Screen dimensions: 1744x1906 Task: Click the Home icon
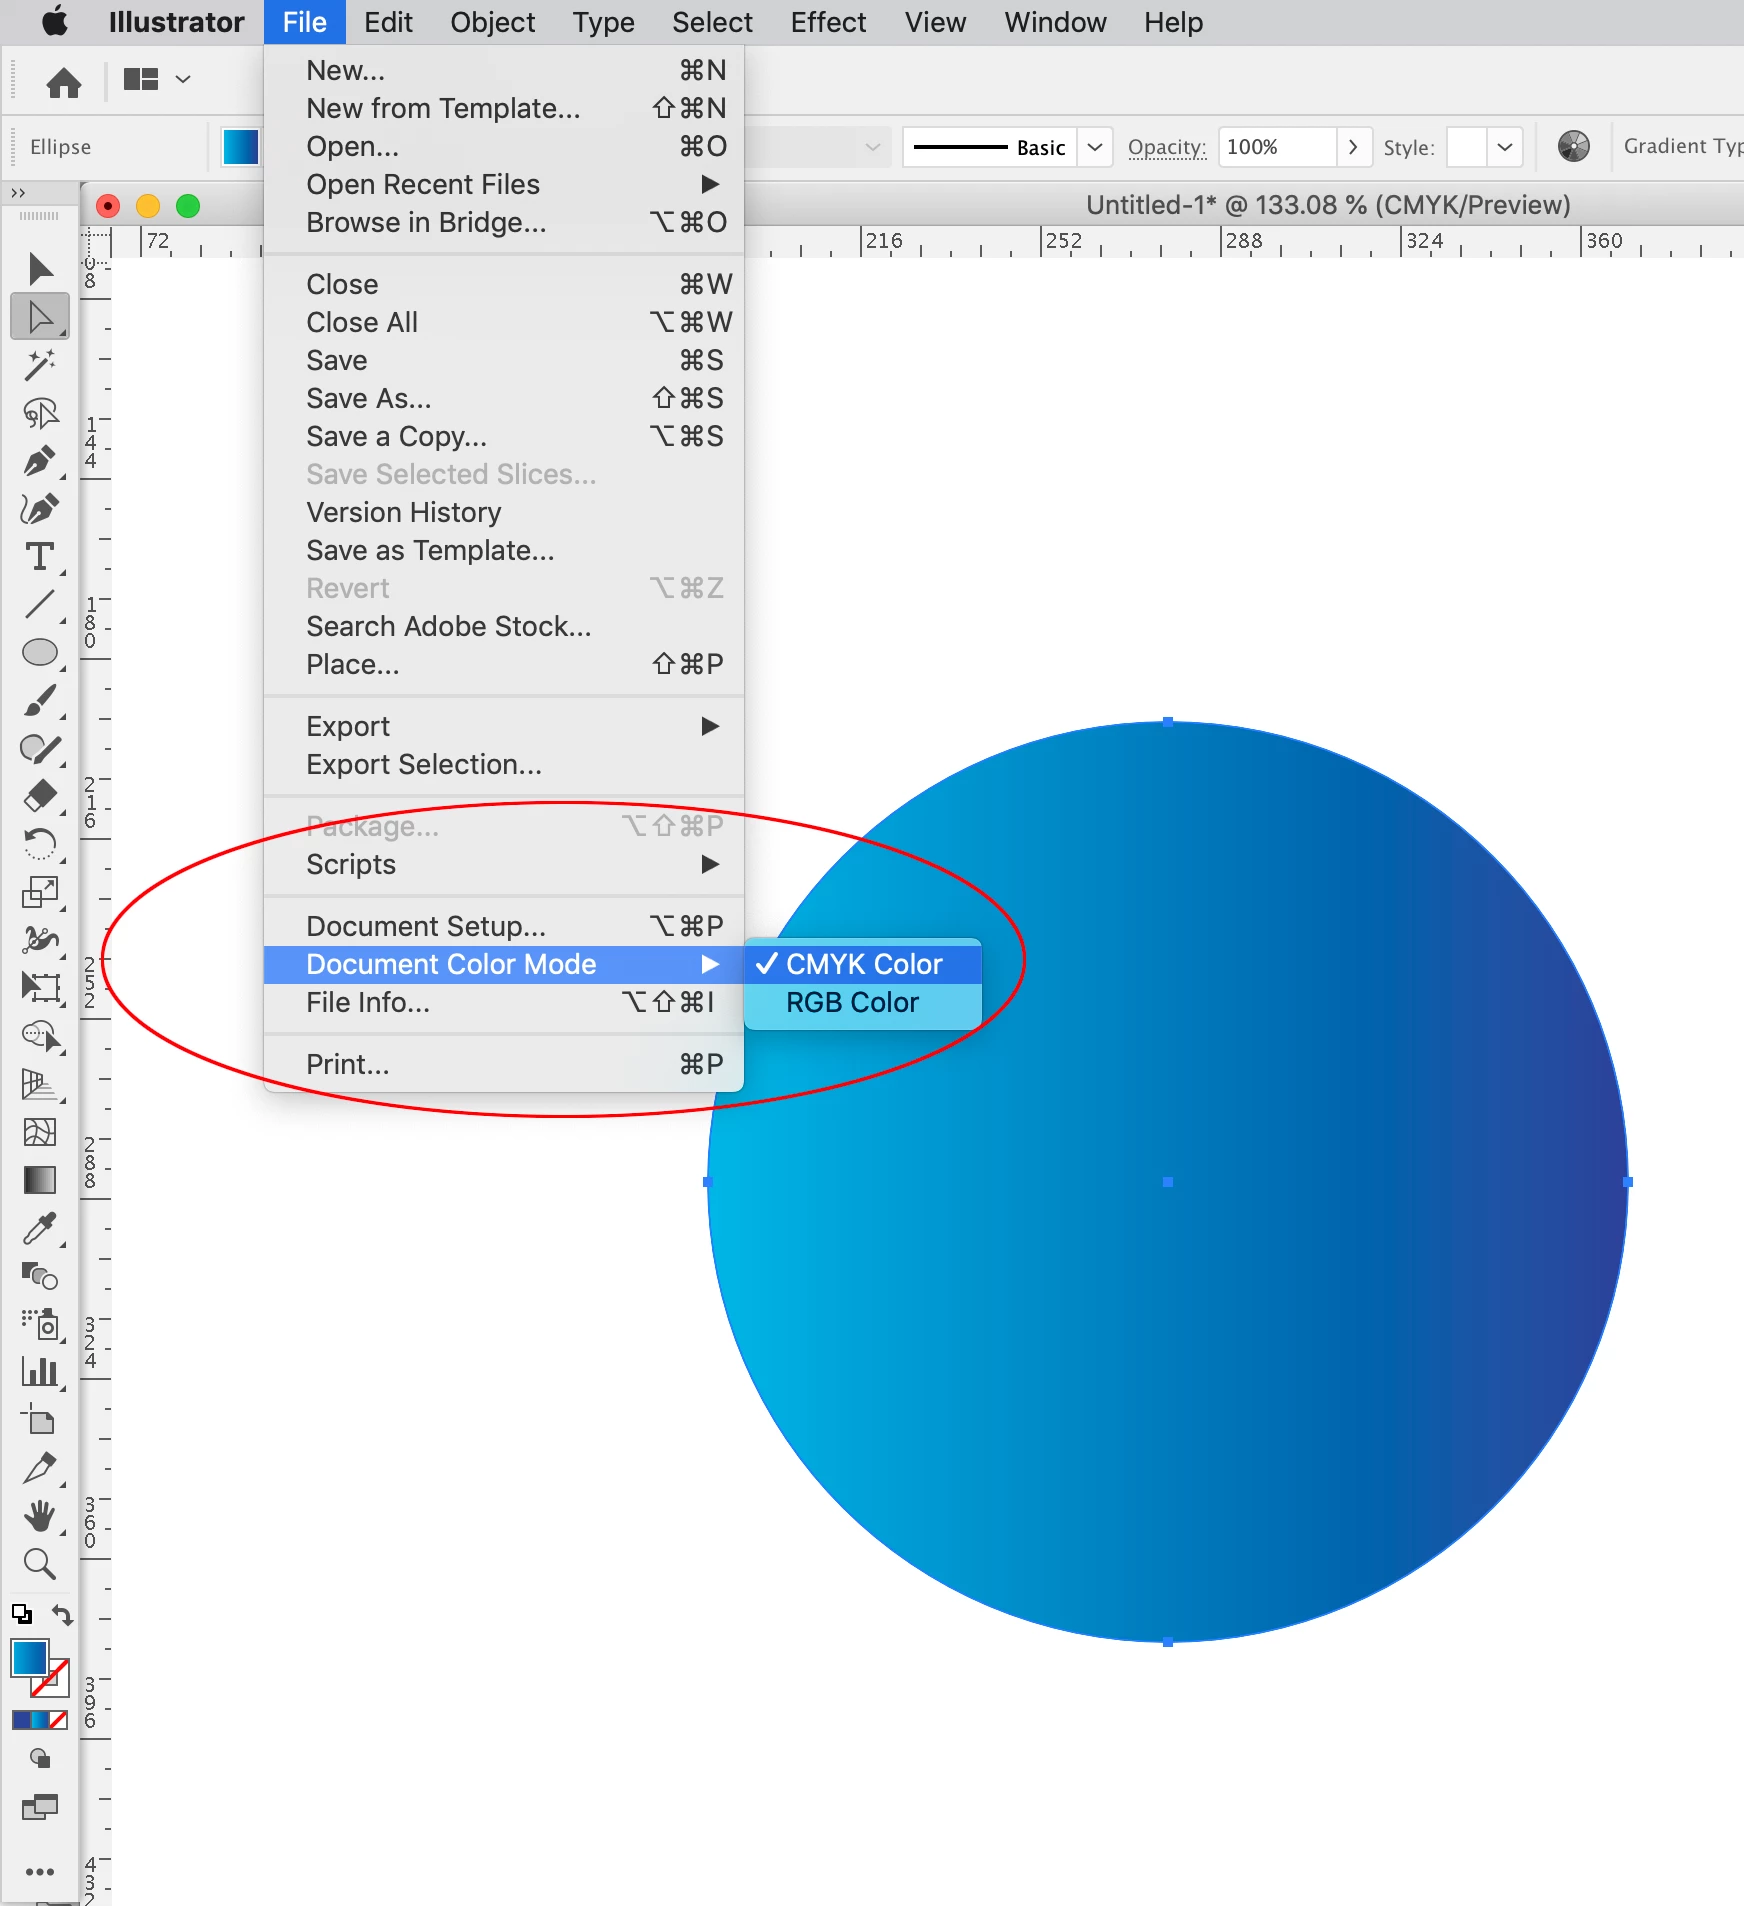[x=64, y=82]
